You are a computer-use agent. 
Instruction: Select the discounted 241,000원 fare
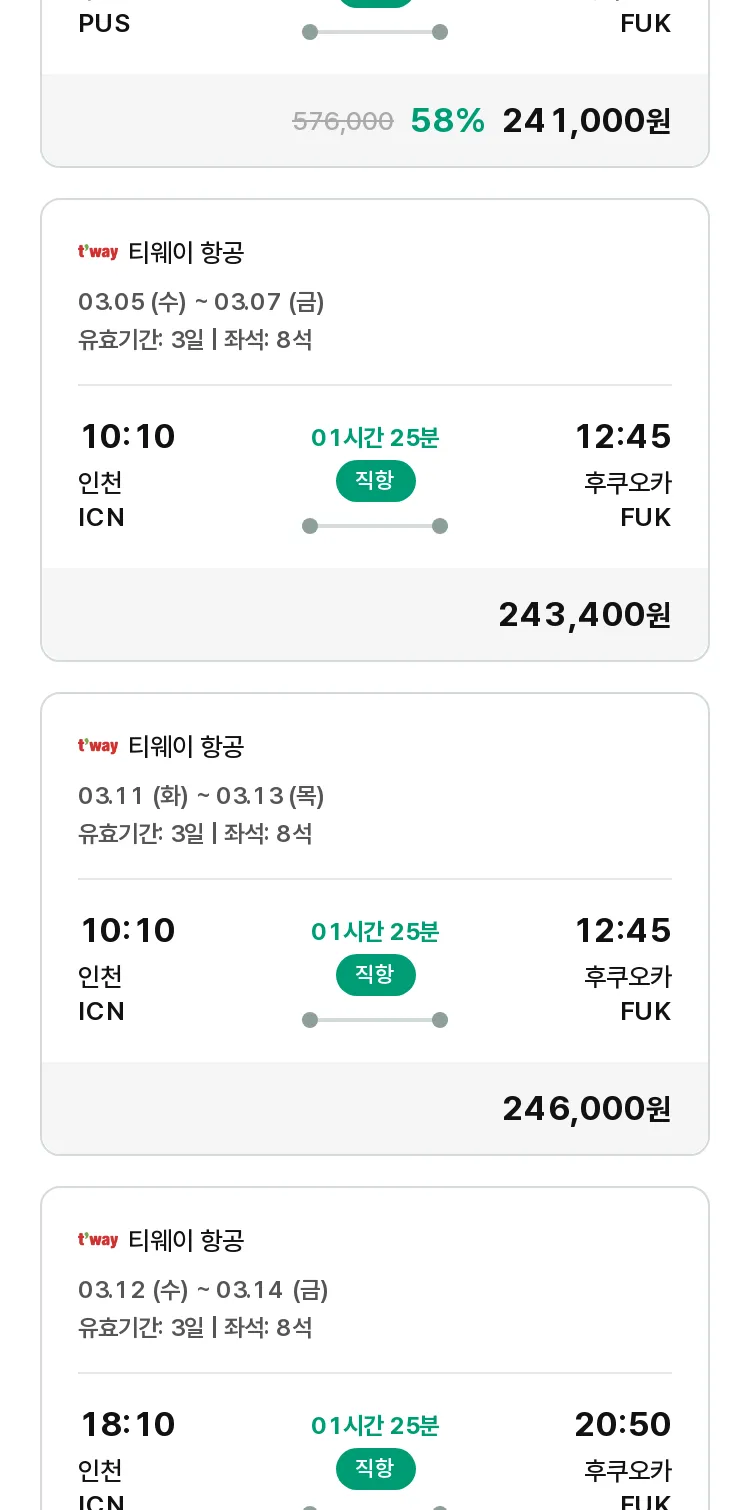(x=586, y=121)
